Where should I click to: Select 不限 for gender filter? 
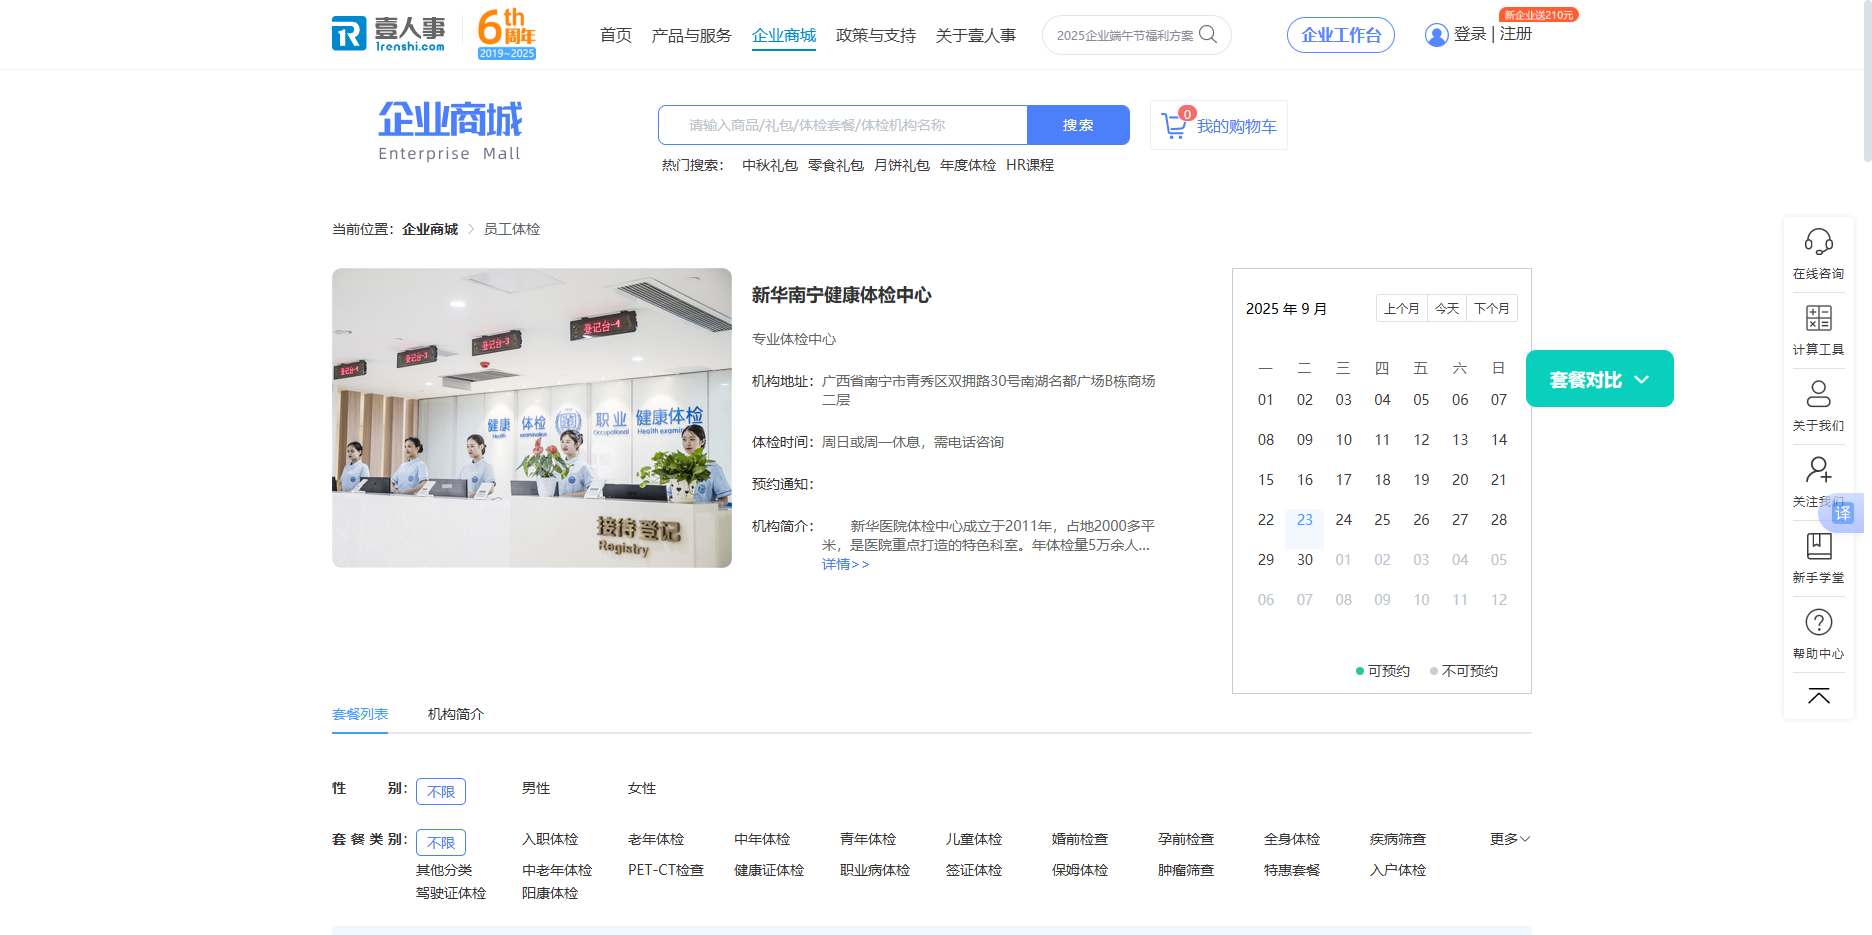coord(441,791)
